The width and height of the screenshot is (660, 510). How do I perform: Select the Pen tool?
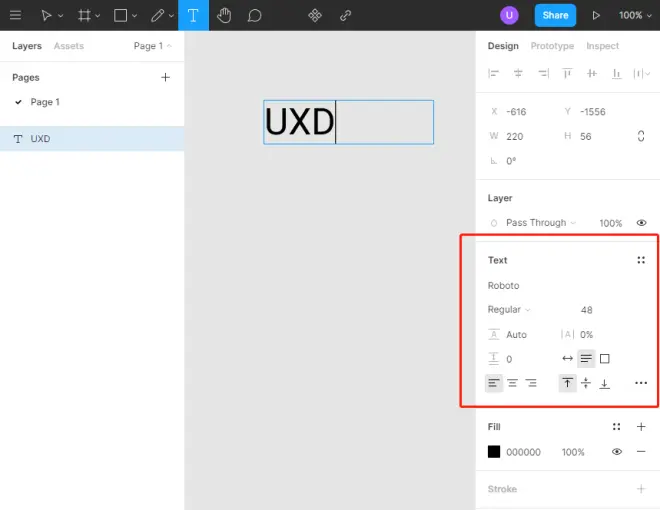(x=157, y=16)
